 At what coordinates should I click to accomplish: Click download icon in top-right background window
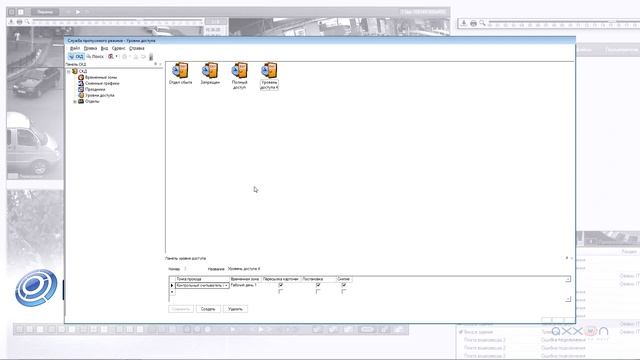click(x=464, y=23)
